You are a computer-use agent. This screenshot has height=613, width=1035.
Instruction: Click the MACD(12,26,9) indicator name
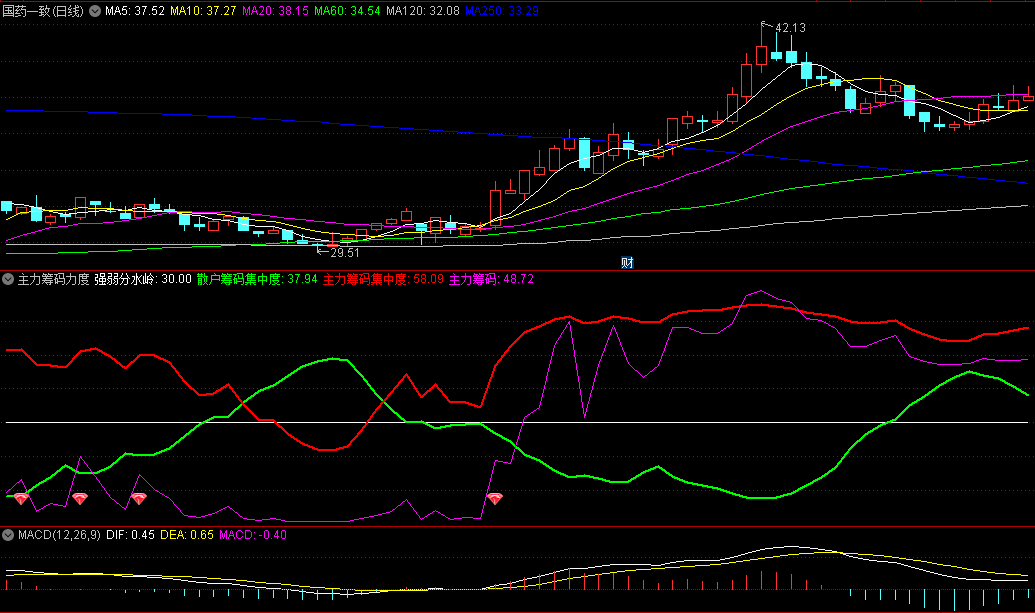[59, 535]
